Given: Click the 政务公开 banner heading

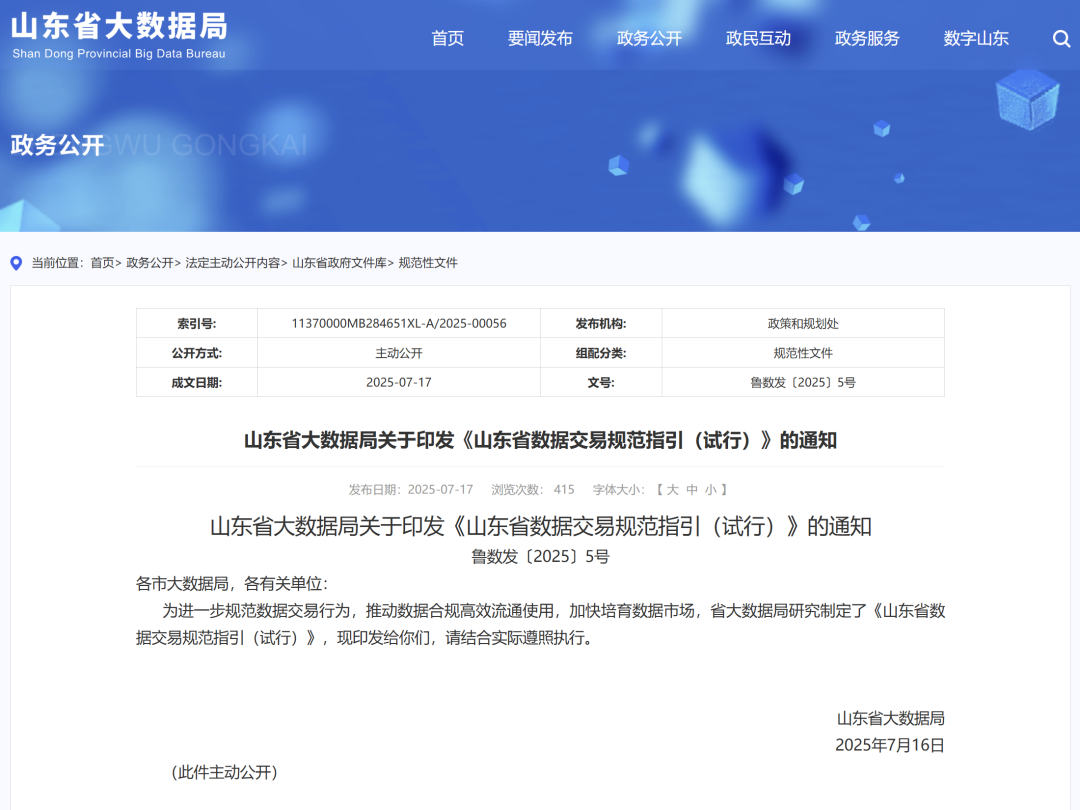Looking at the screenshot, I should point(55,144).
